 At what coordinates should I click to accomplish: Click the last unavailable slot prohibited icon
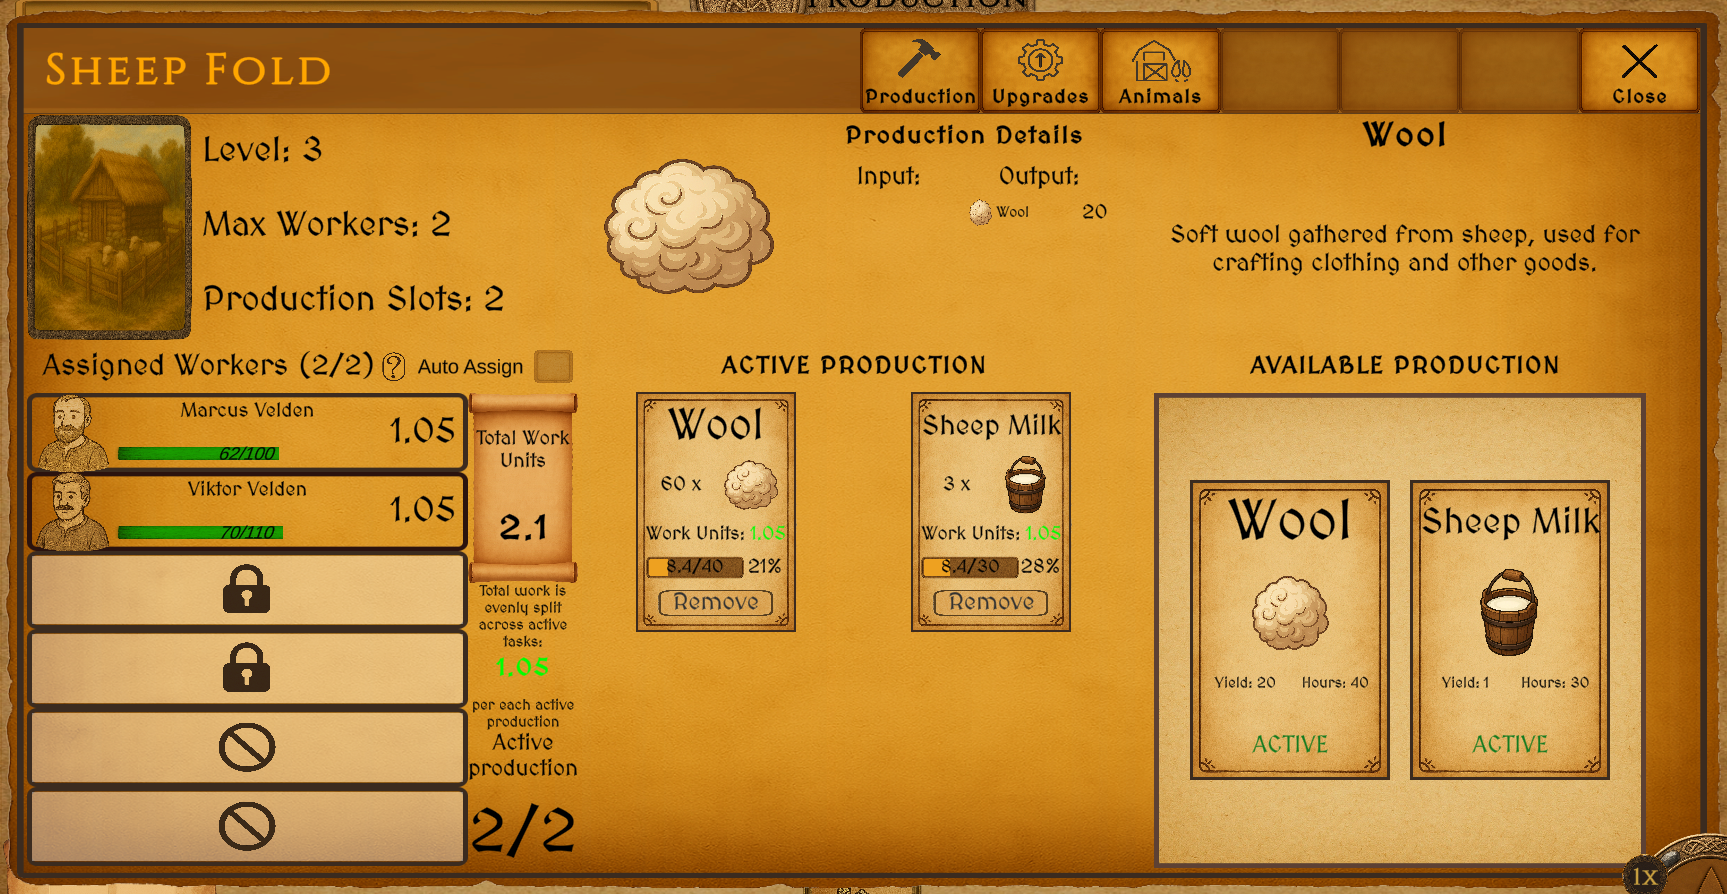click(x=247, y=826)
